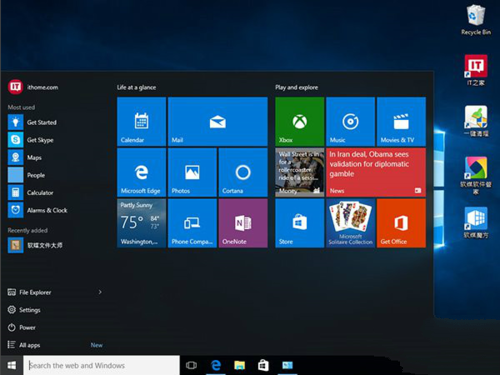Open the Phone Companion tile
The width and height of the screenshot is (500, 375).
192,223
